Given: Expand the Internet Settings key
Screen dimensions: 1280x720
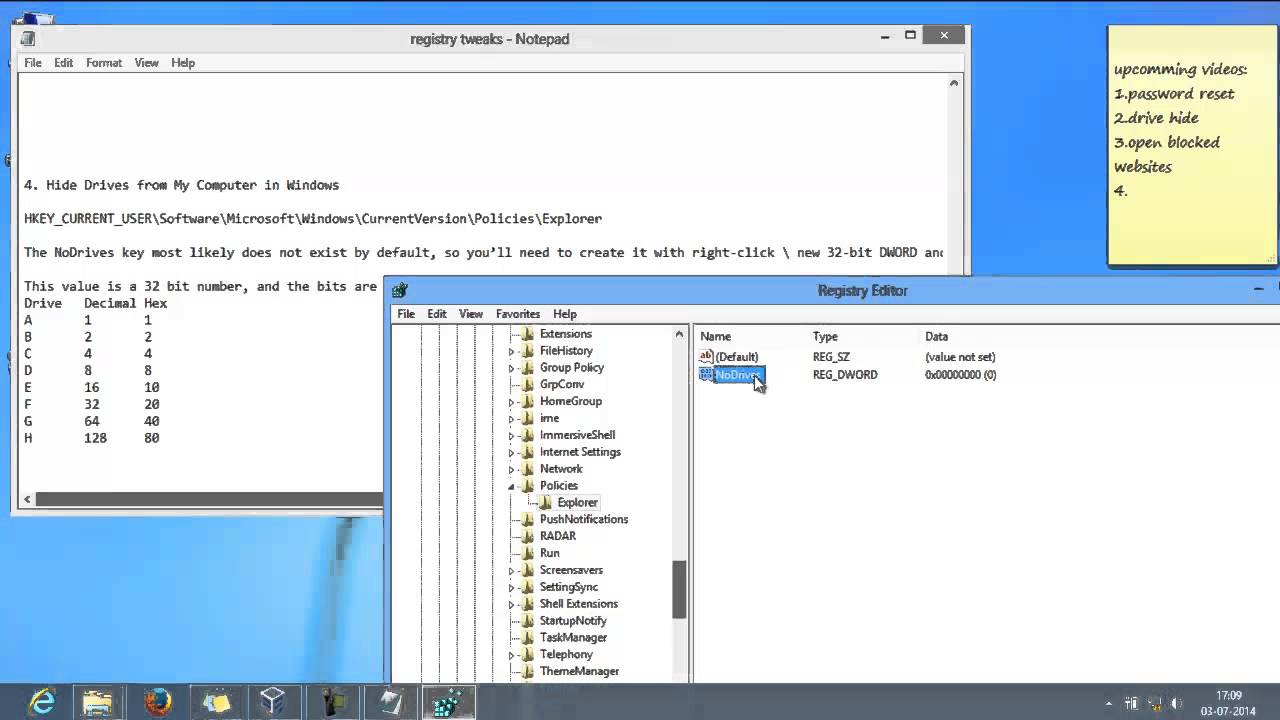Looking at the screenshot, I should coord(511,452).
